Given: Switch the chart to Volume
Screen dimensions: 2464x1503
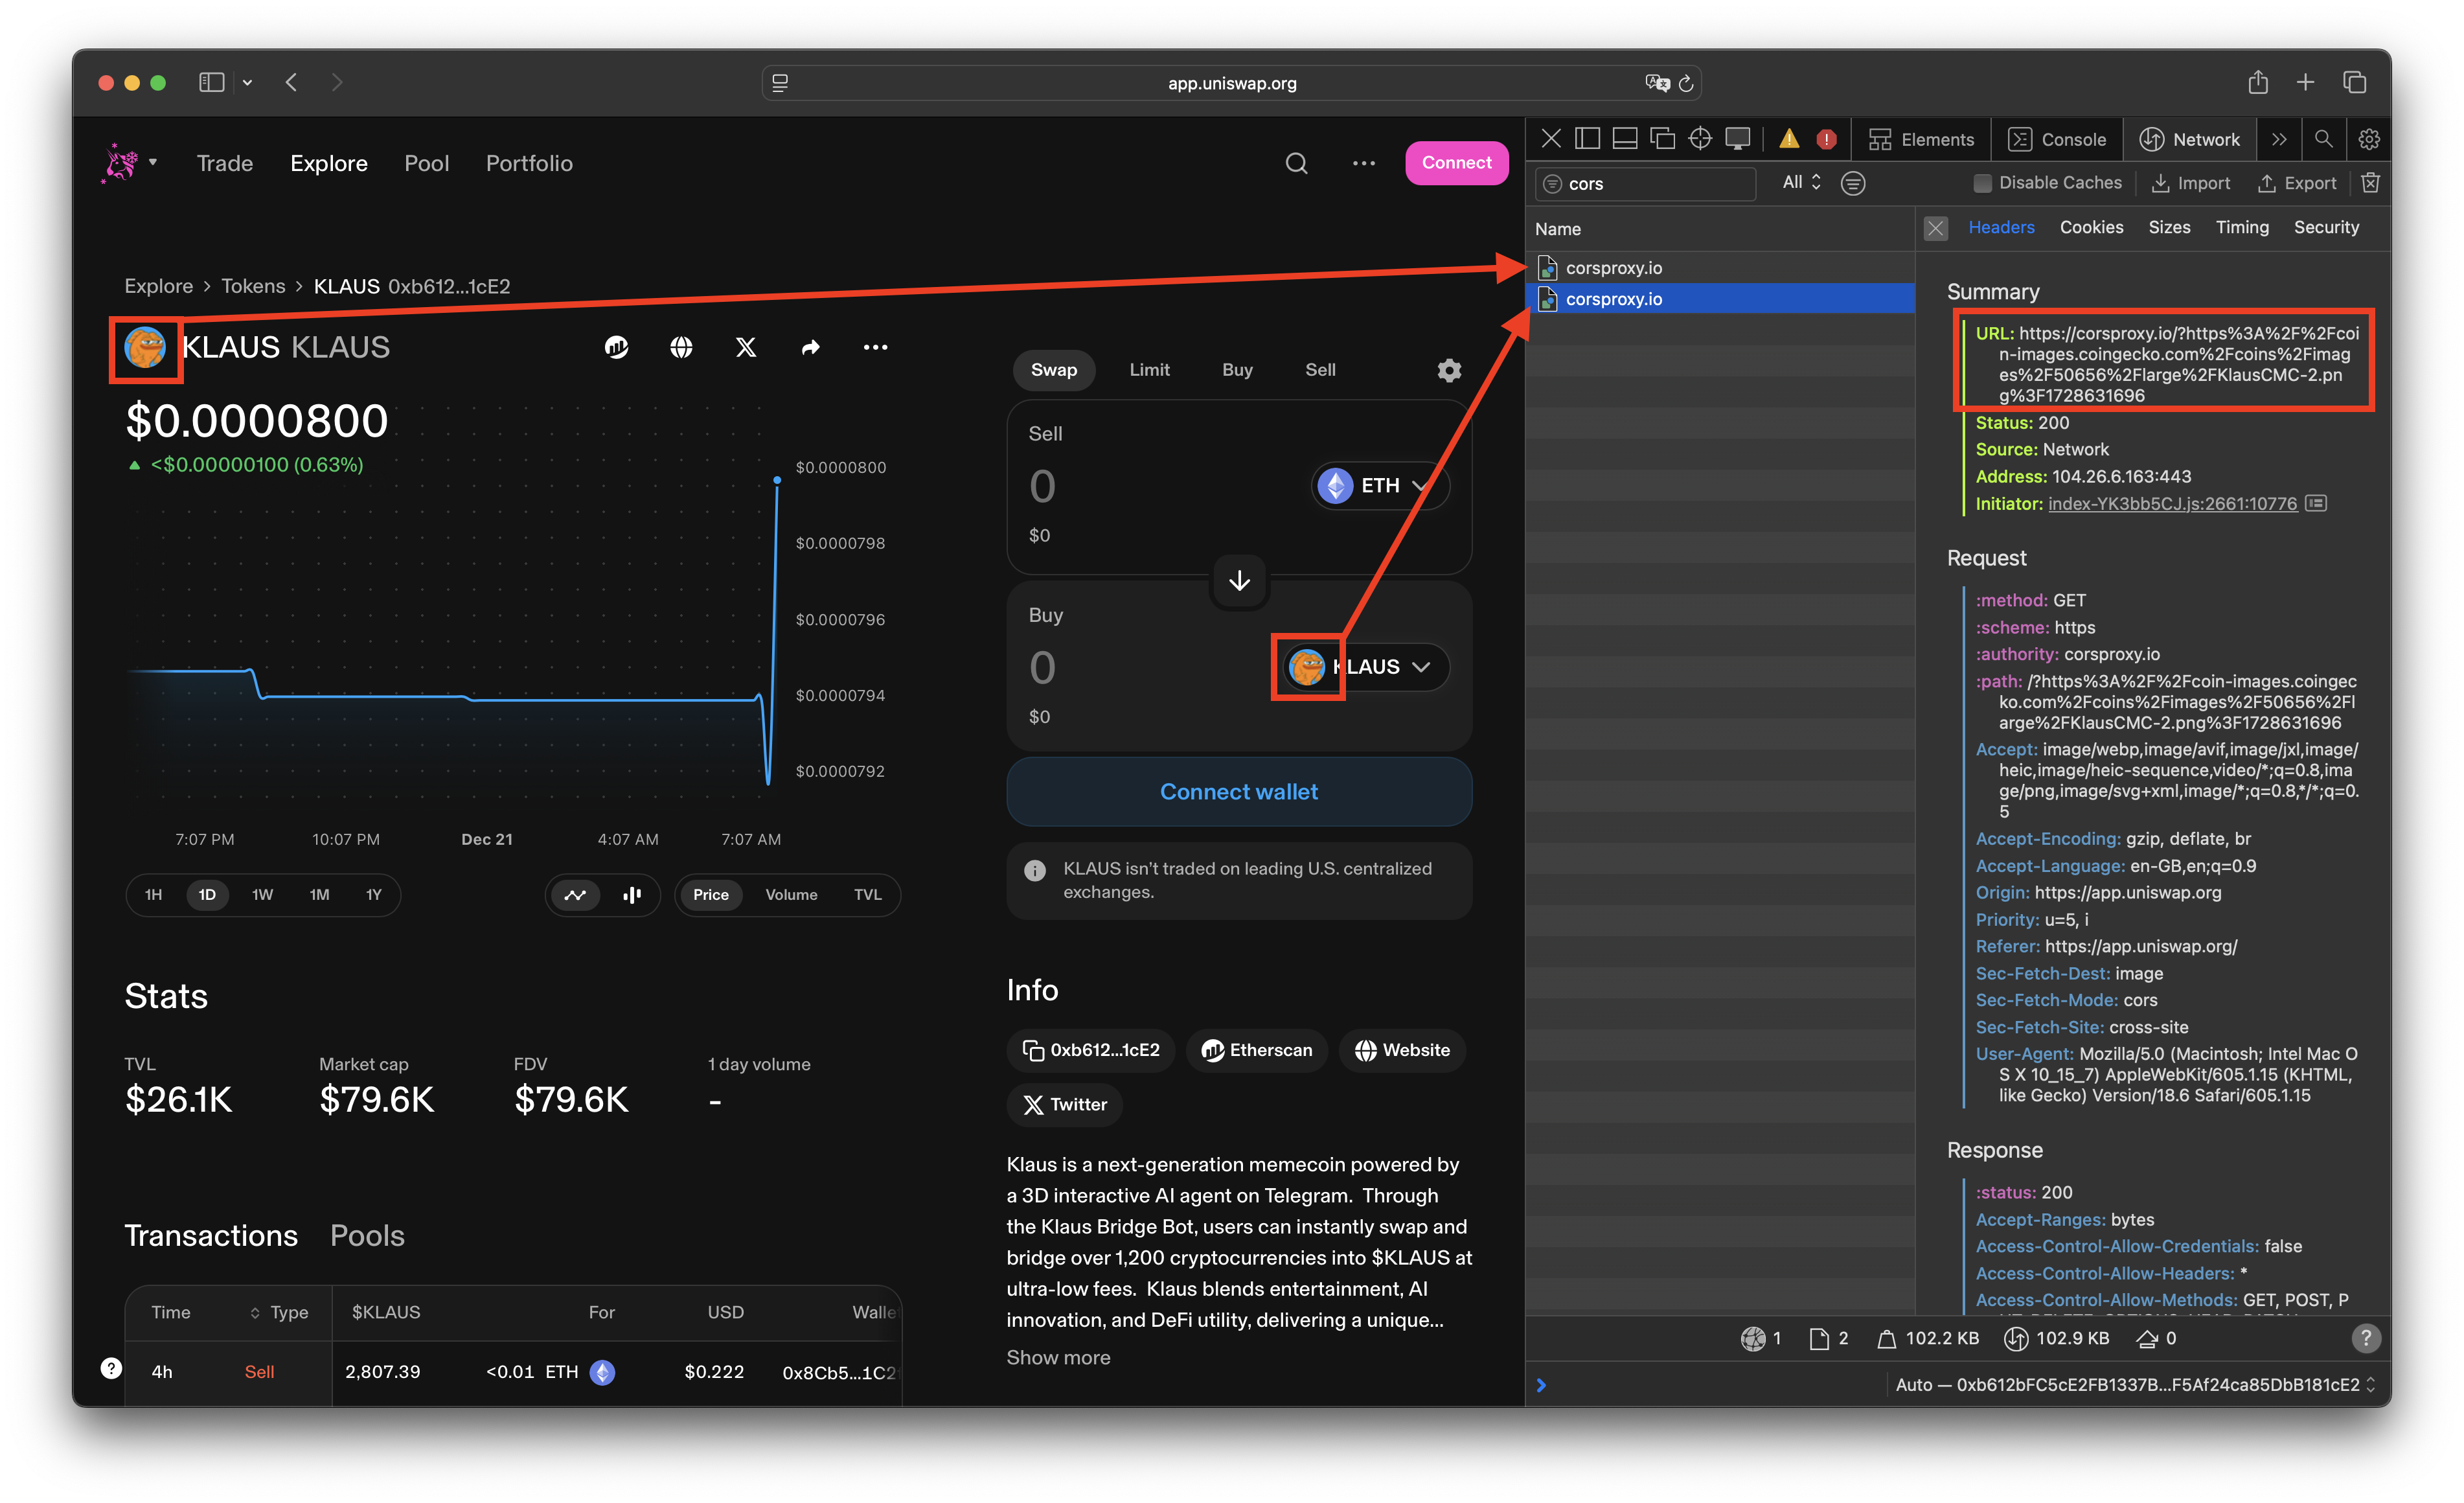Looking at the screenshot, I should (791, 894).
